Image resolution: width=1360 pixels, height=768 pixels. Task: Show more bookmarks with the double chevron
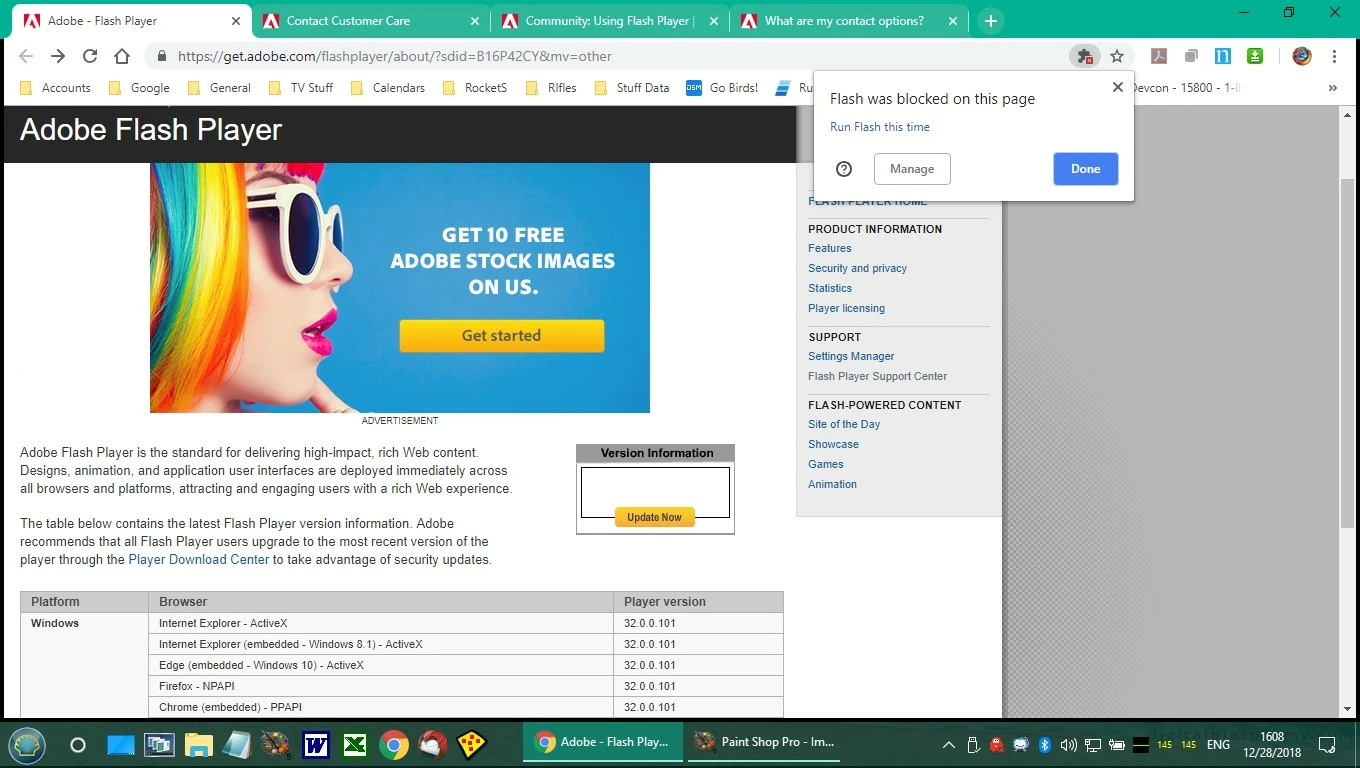pos(1332,88)
